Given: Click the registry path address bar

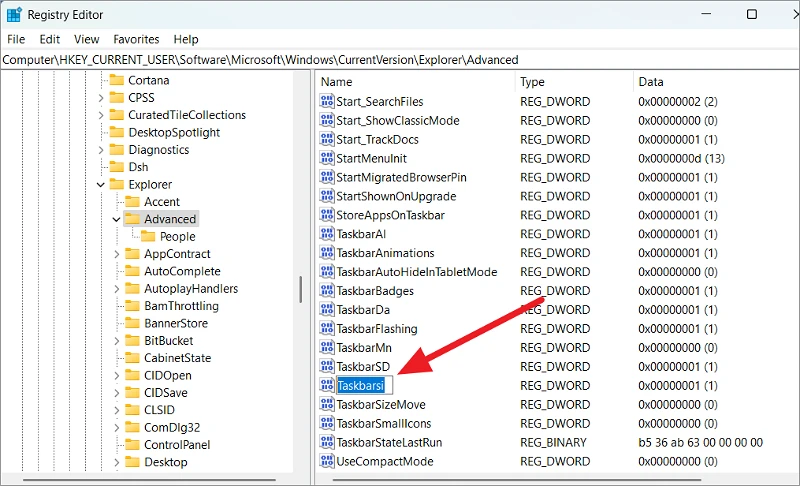Looking at the screenshot, I should 400,60.
